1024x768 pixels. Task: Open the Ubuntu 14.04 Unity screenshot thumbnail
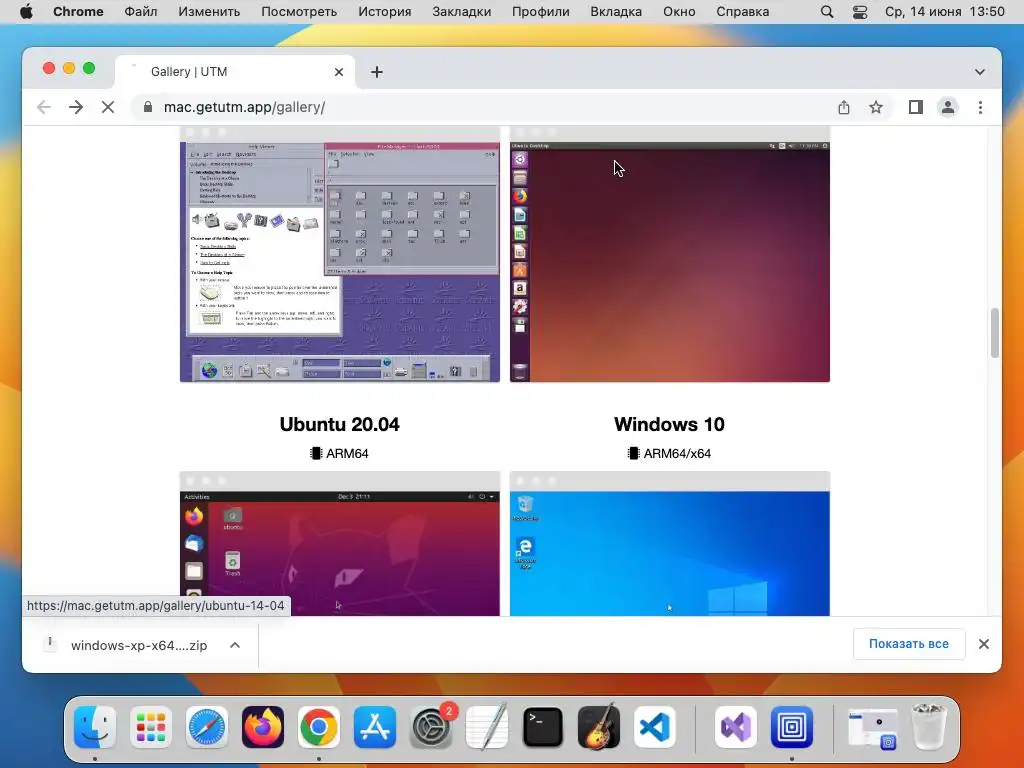tap(669, 255)
